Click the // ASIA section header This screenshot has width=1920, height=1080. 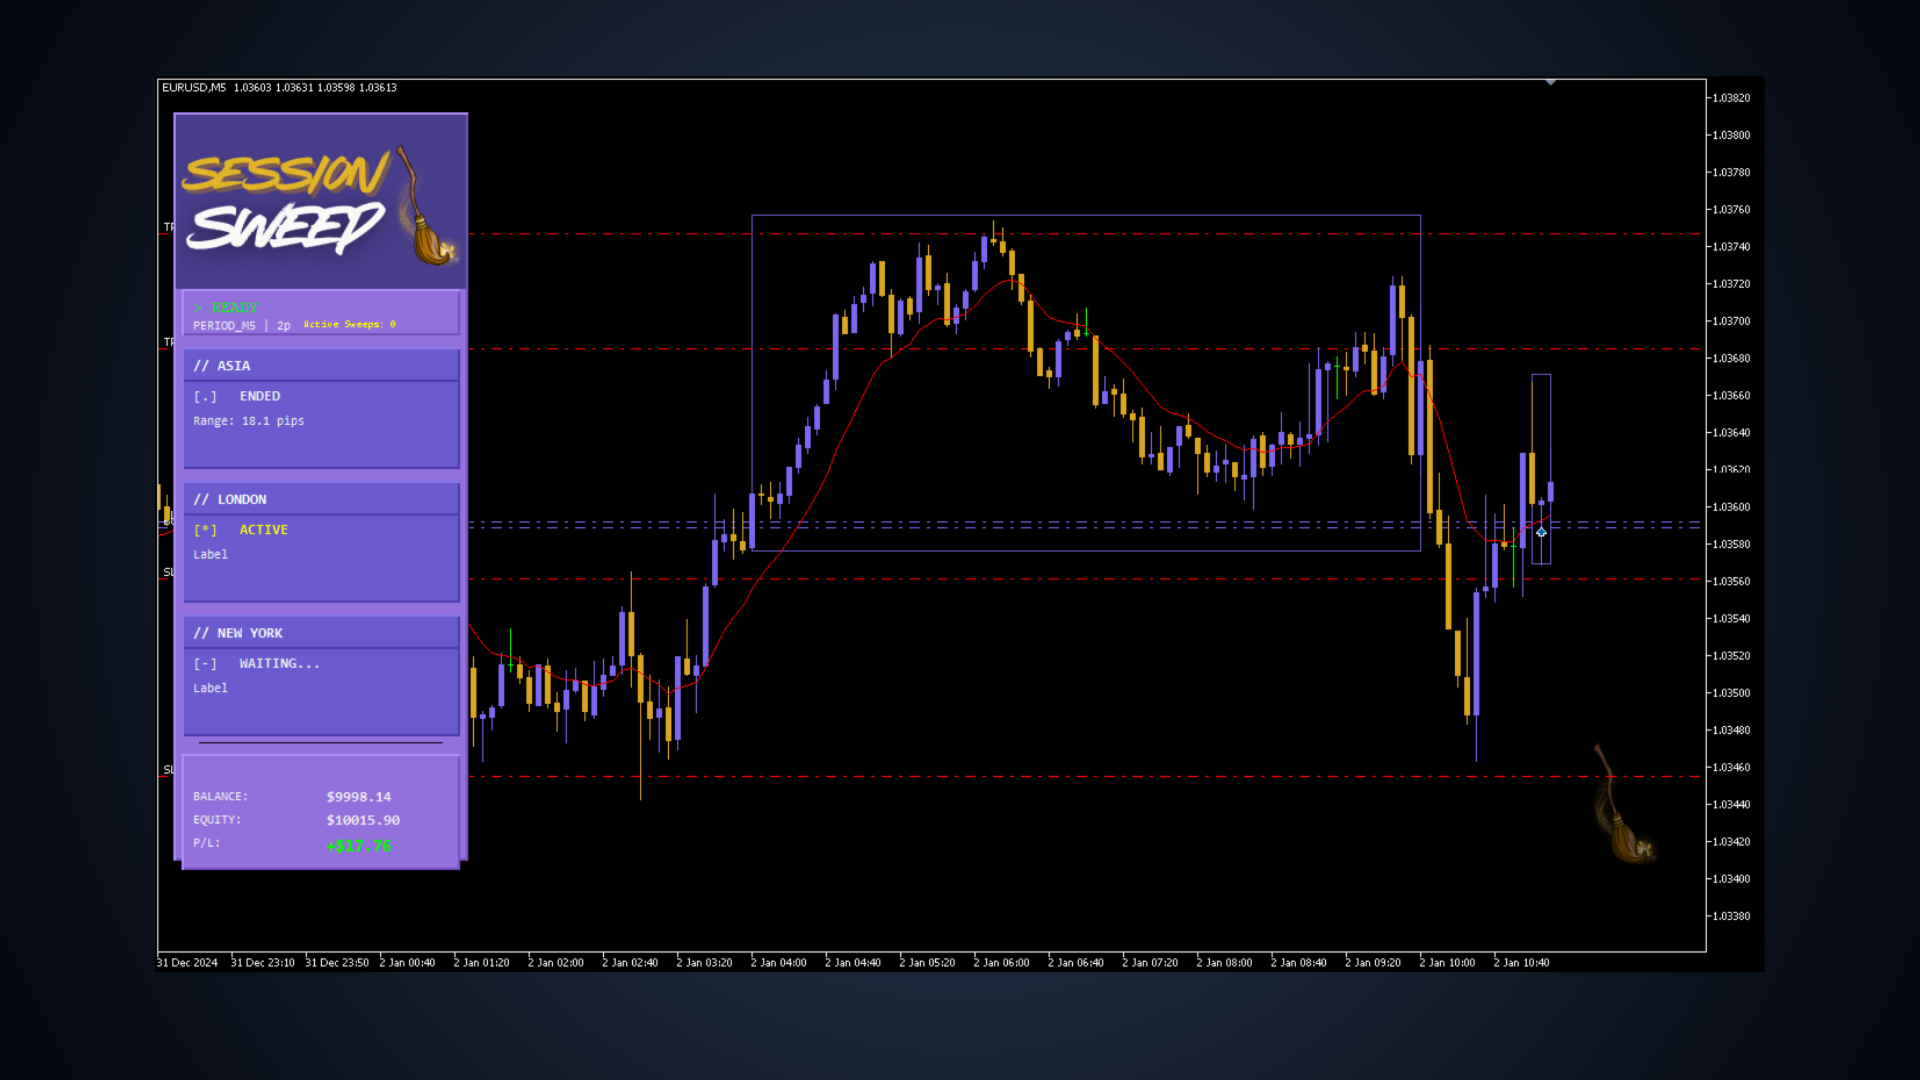[x=222, y=366]
